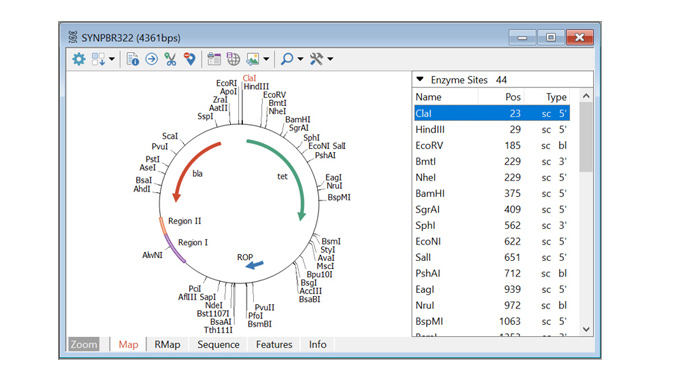Open the globe web lookup icon

coord(233,59)
